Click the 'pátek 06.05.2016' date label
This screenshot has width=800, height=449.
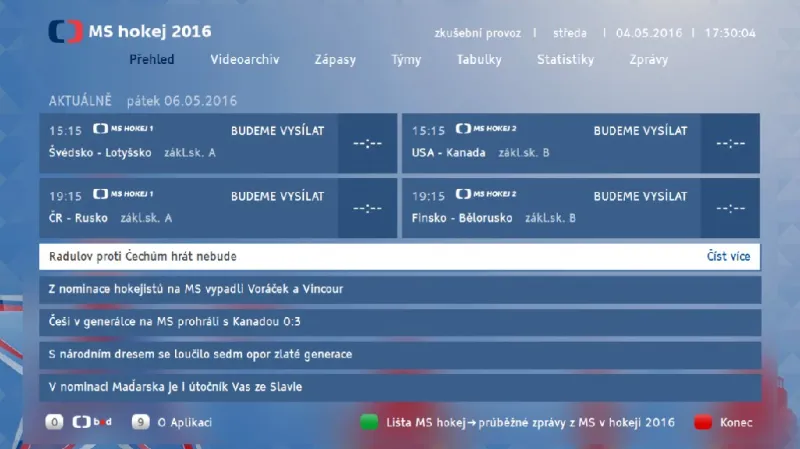(182, 101)
